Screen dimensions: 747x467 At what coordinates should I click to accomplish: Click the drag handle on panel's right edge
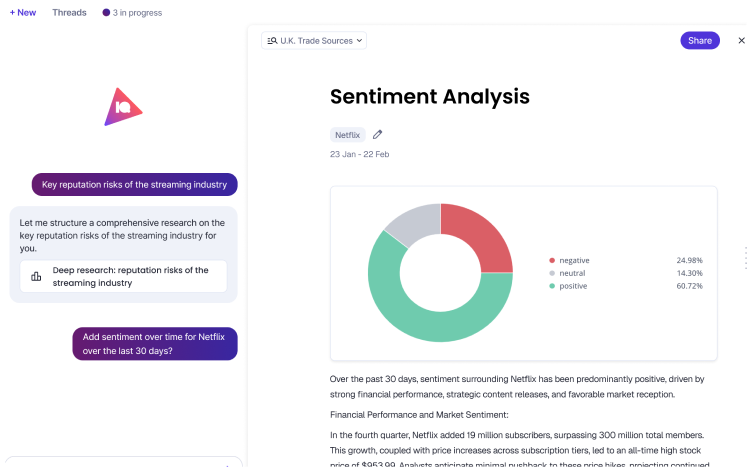[x=745, y=258]
